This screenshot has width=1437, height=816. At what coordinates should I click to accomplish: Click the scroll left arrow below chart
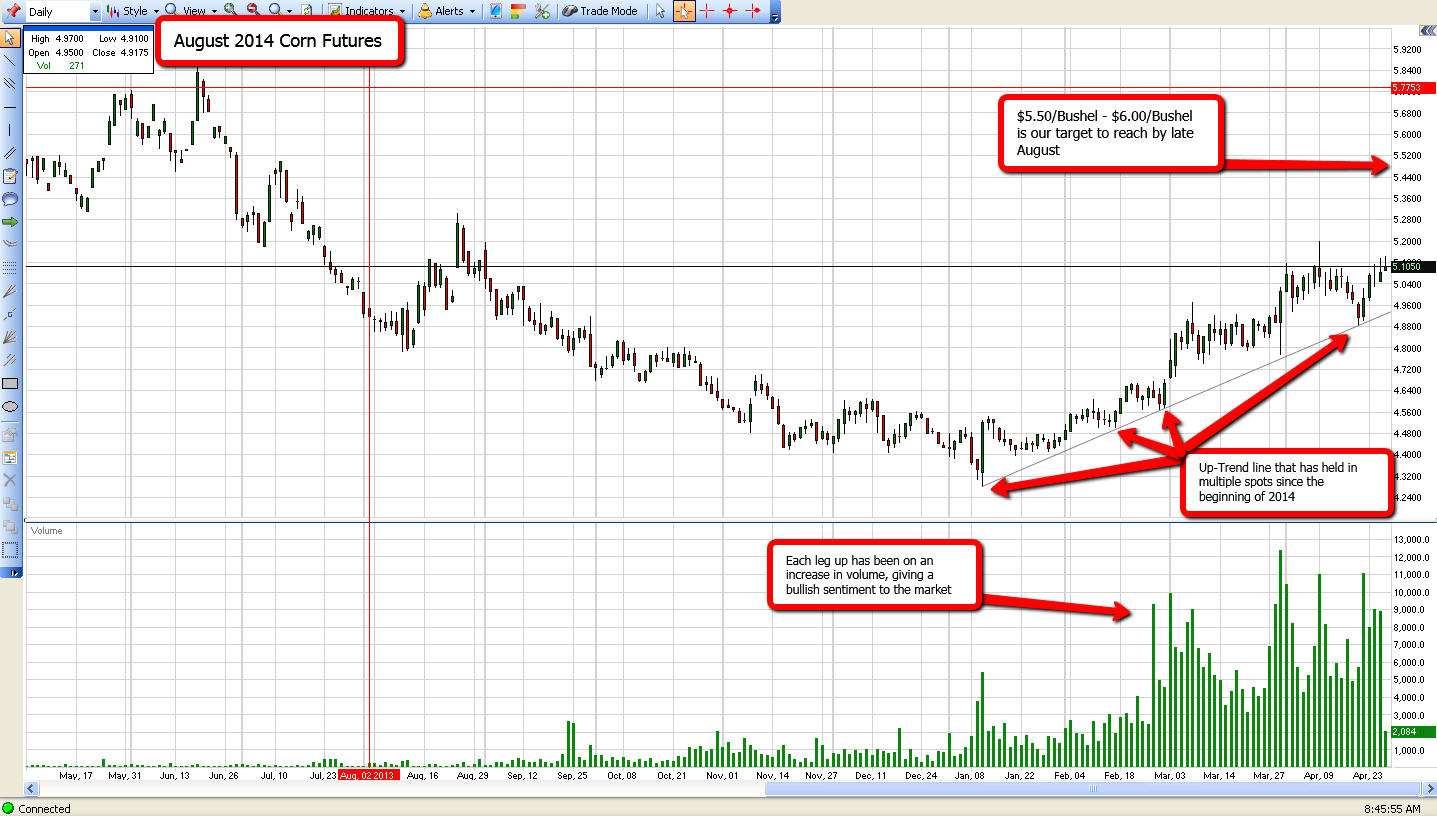point(31,790)
